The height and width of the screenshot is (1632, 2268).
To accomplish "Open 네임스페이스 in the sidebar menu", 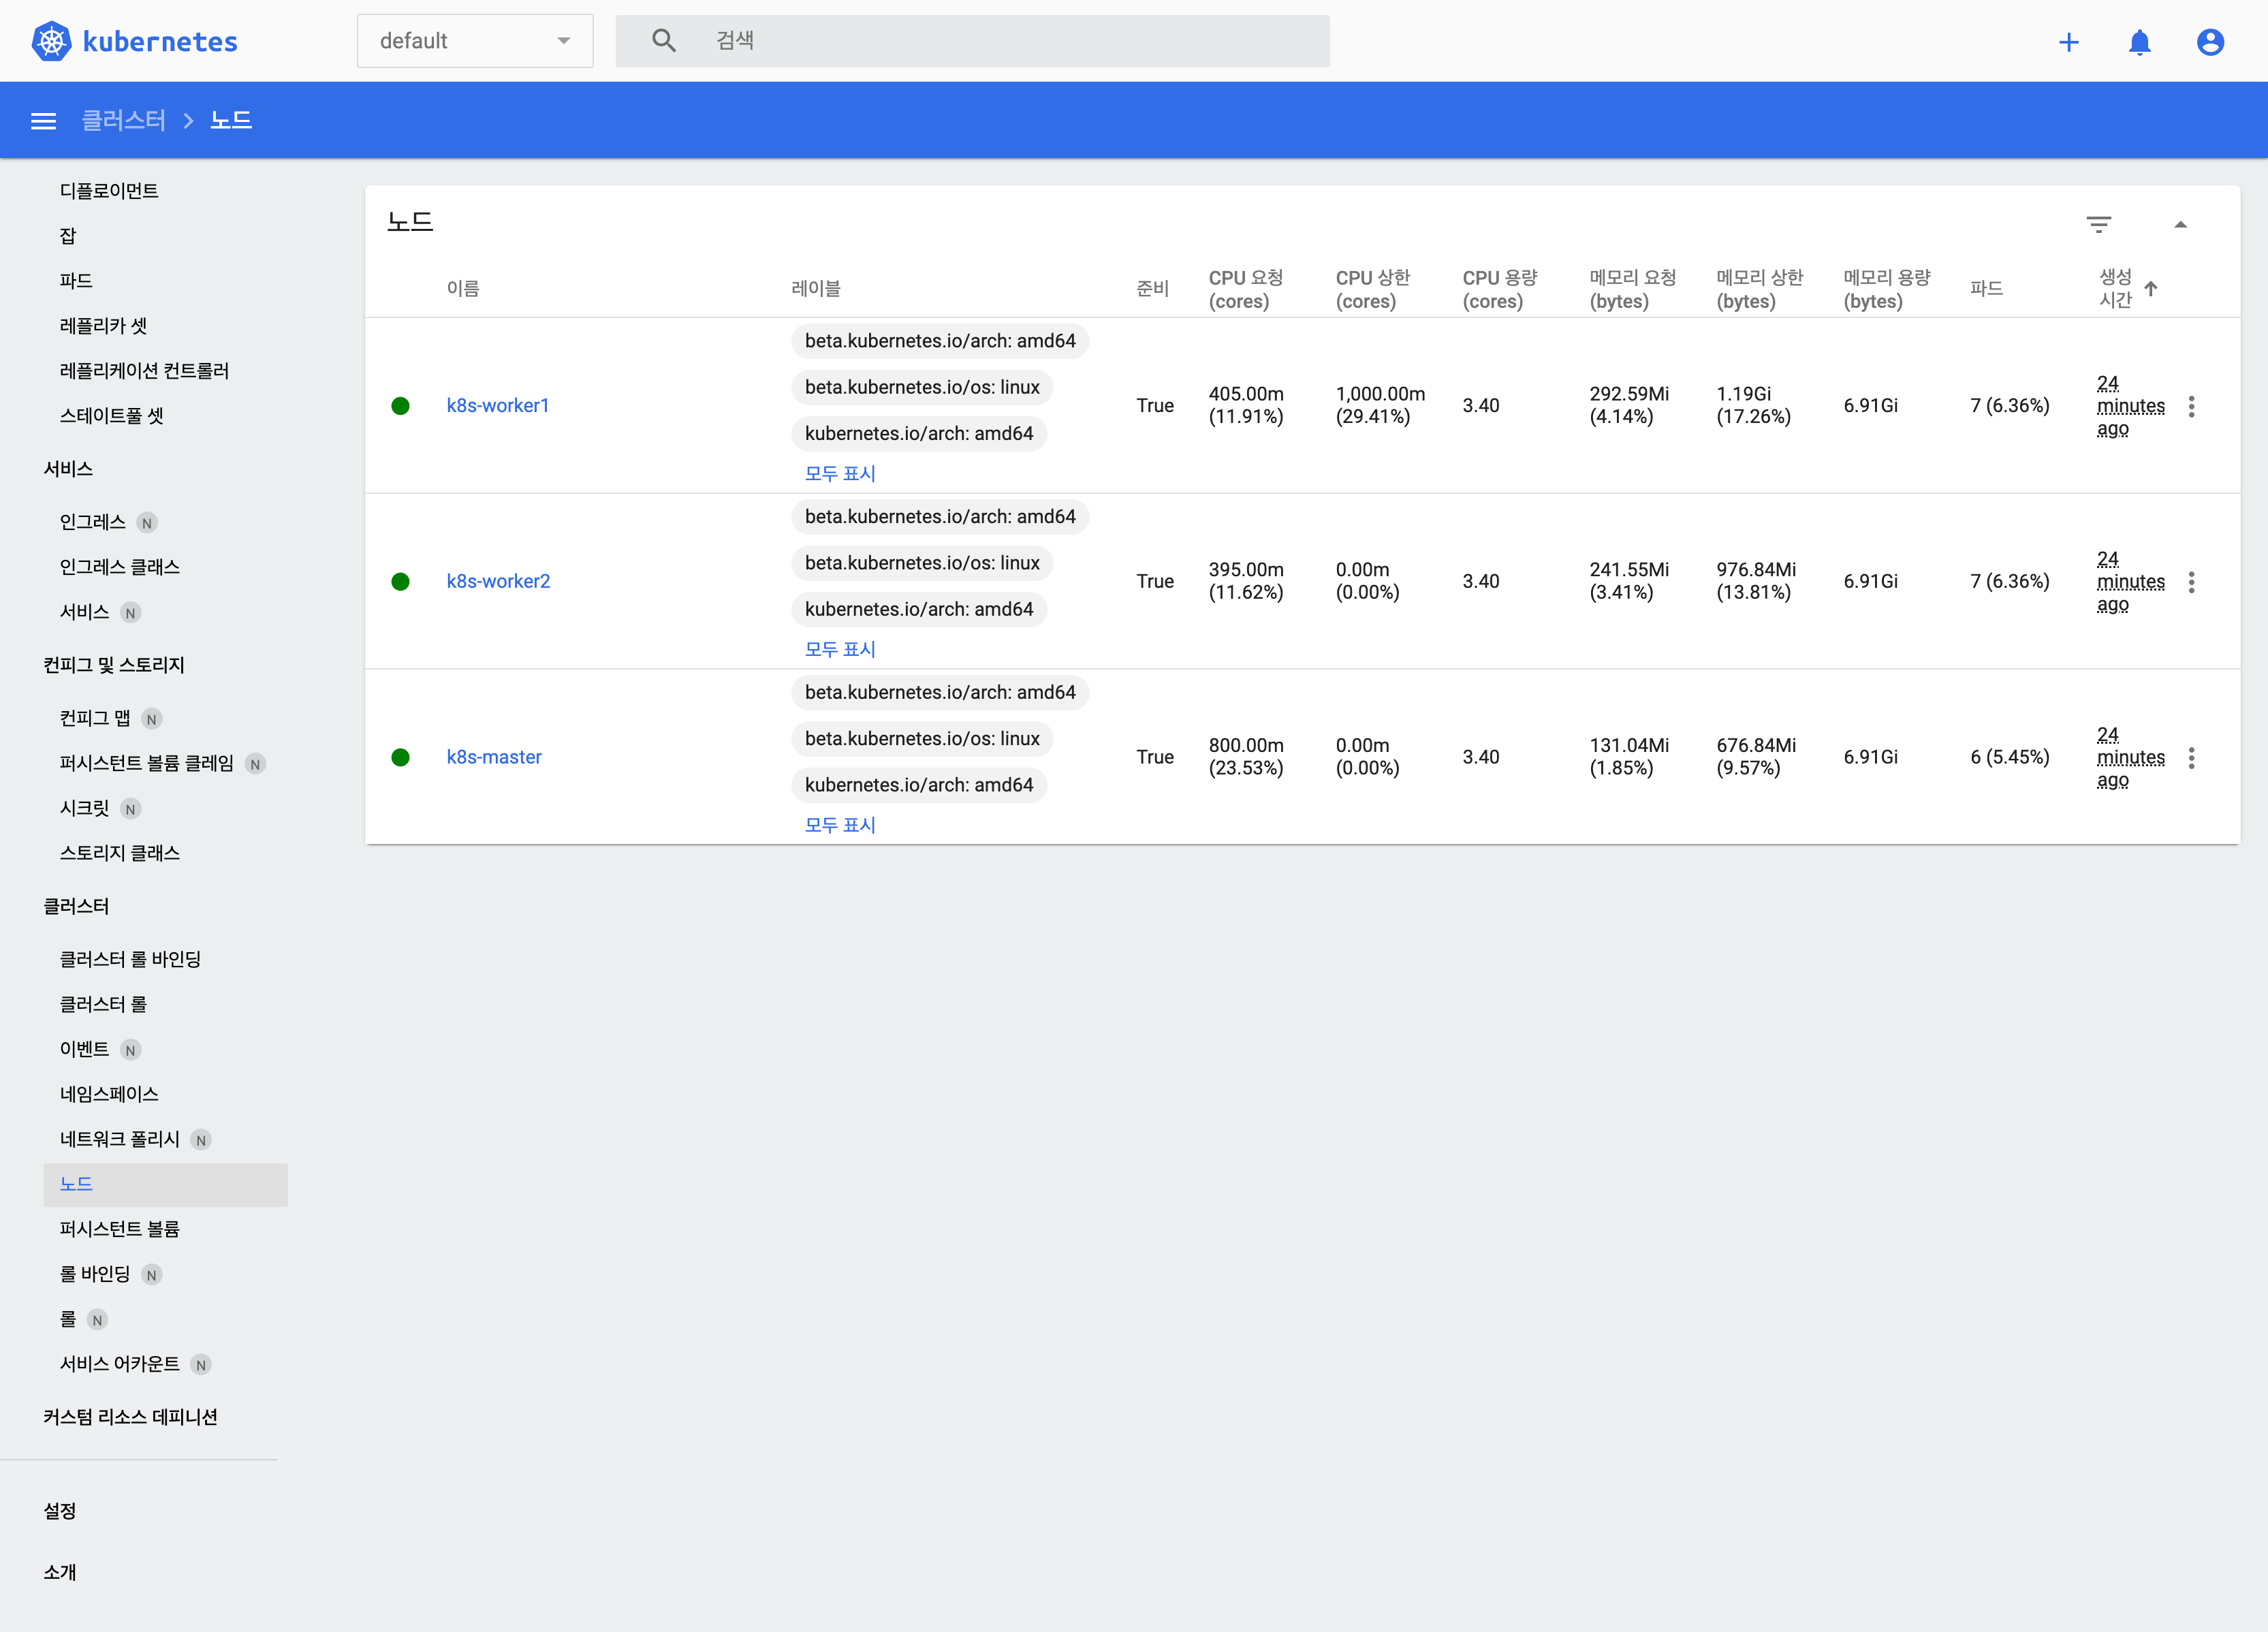I will [109, 1094].
